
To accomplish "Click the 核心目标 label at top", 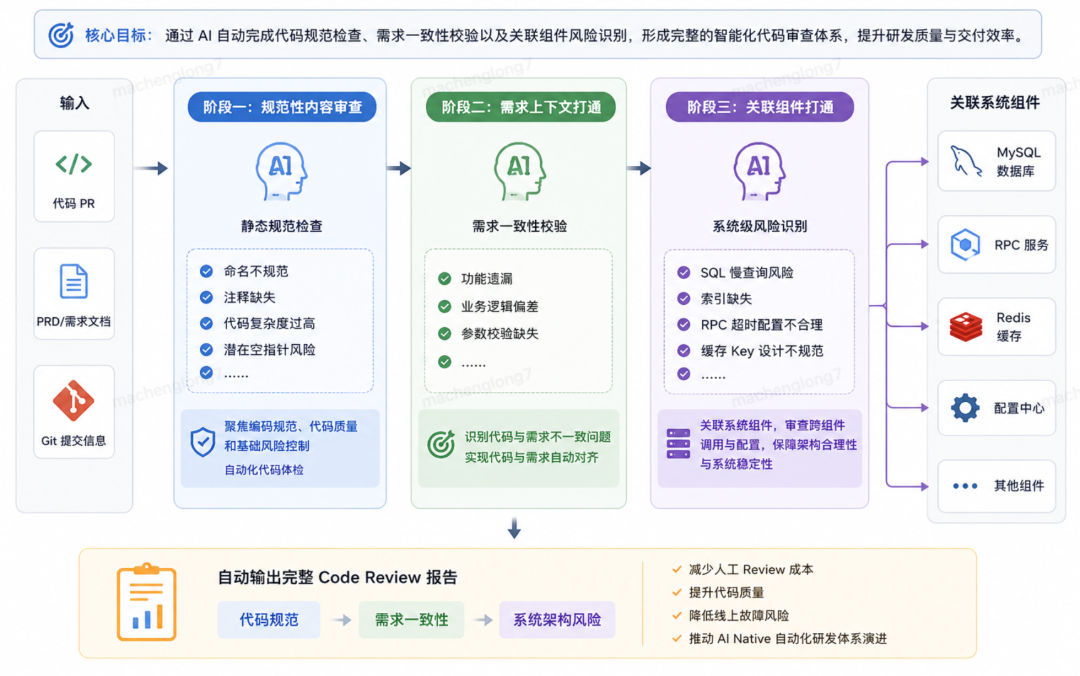I will coord(116,35).
